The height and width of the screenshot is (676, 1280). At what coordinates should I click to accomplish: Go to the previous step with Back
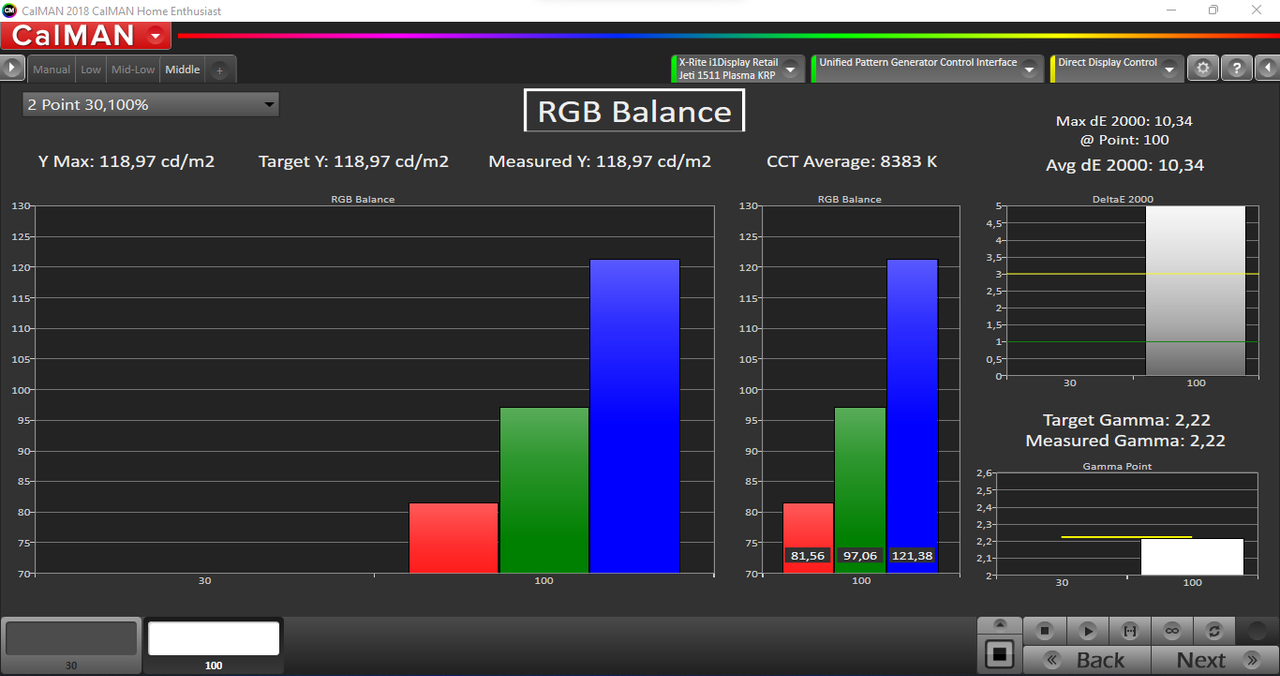pos(1087,660)
